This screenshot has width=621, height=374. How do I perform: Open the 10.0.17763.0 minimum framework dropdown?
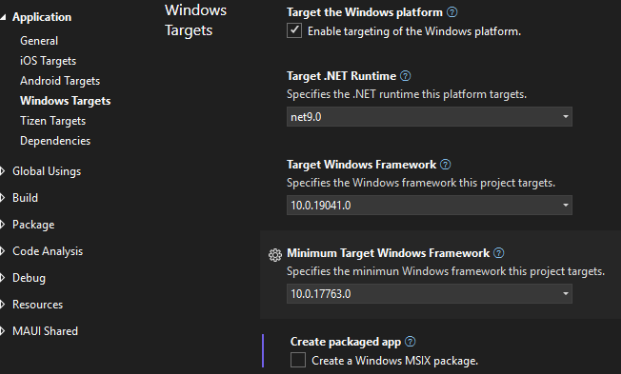(x=429, y=294)
